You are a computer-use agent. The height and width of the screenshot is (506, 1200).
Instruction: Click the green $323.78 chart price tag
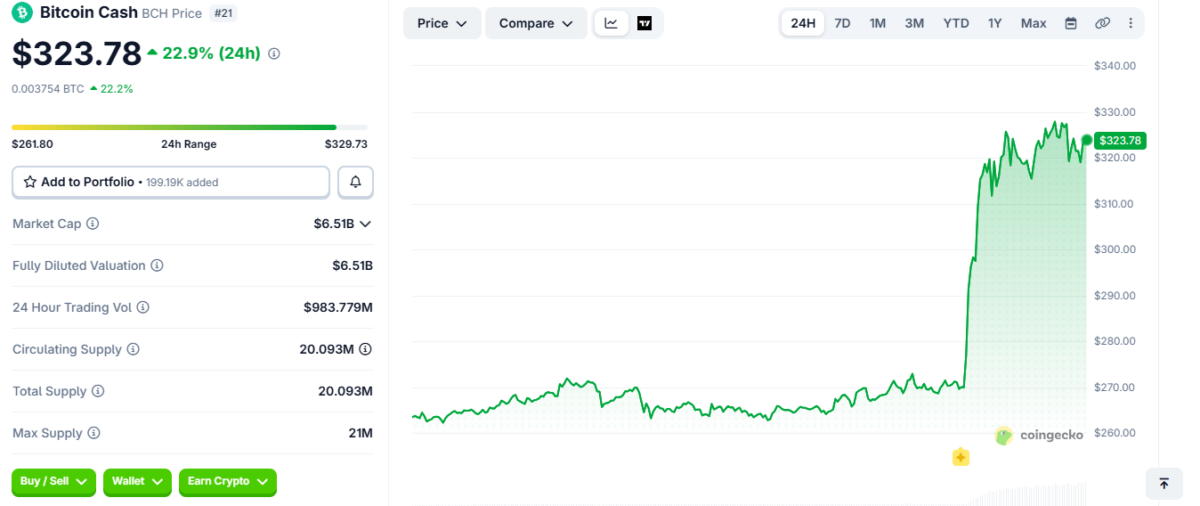point(1120,140)
